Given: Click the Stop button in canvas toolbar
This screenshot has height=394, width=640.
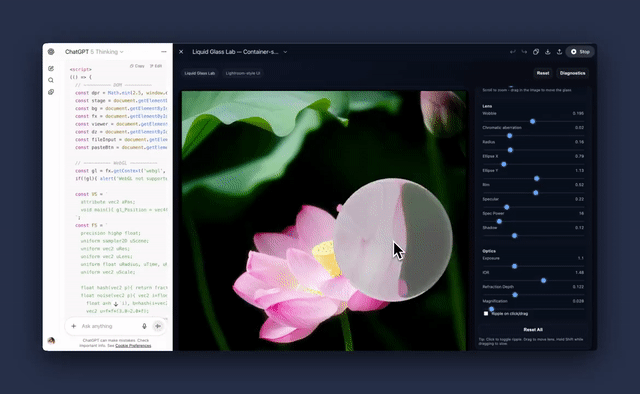Looking at the screenshot, I should (x=580, y=52).
